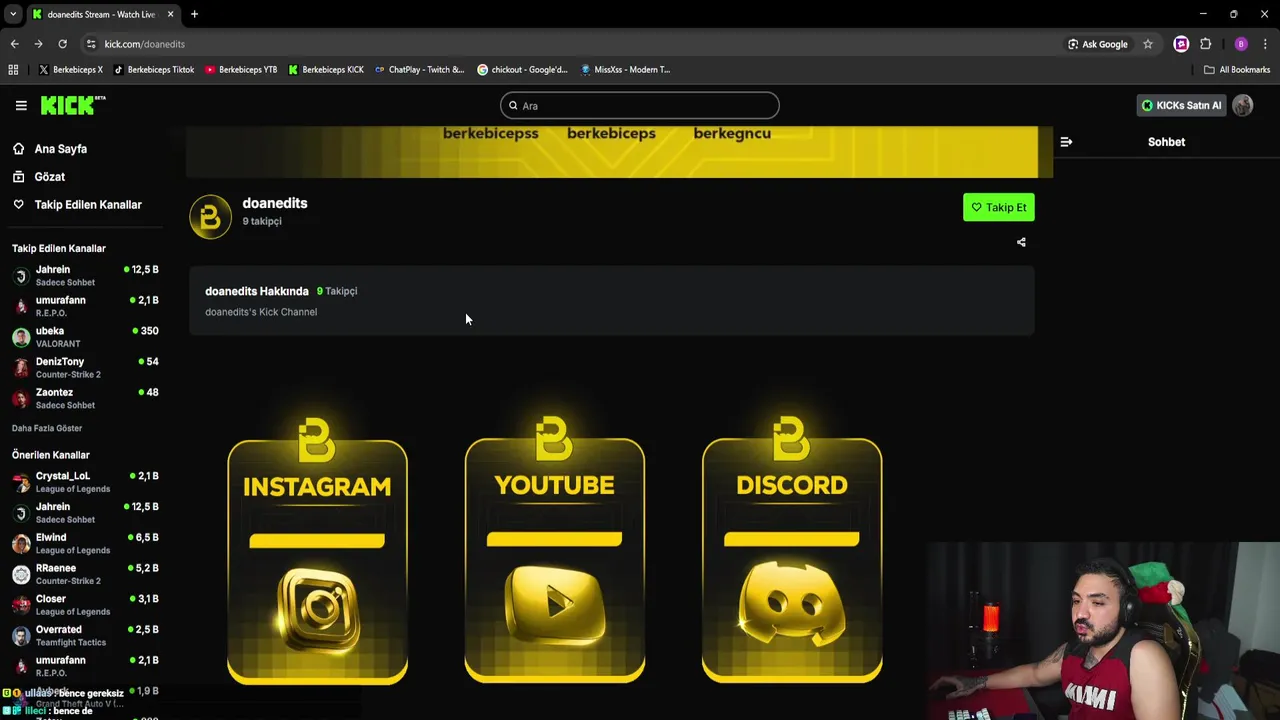Open umurafann followed channel R.E.P.O.

85,306
